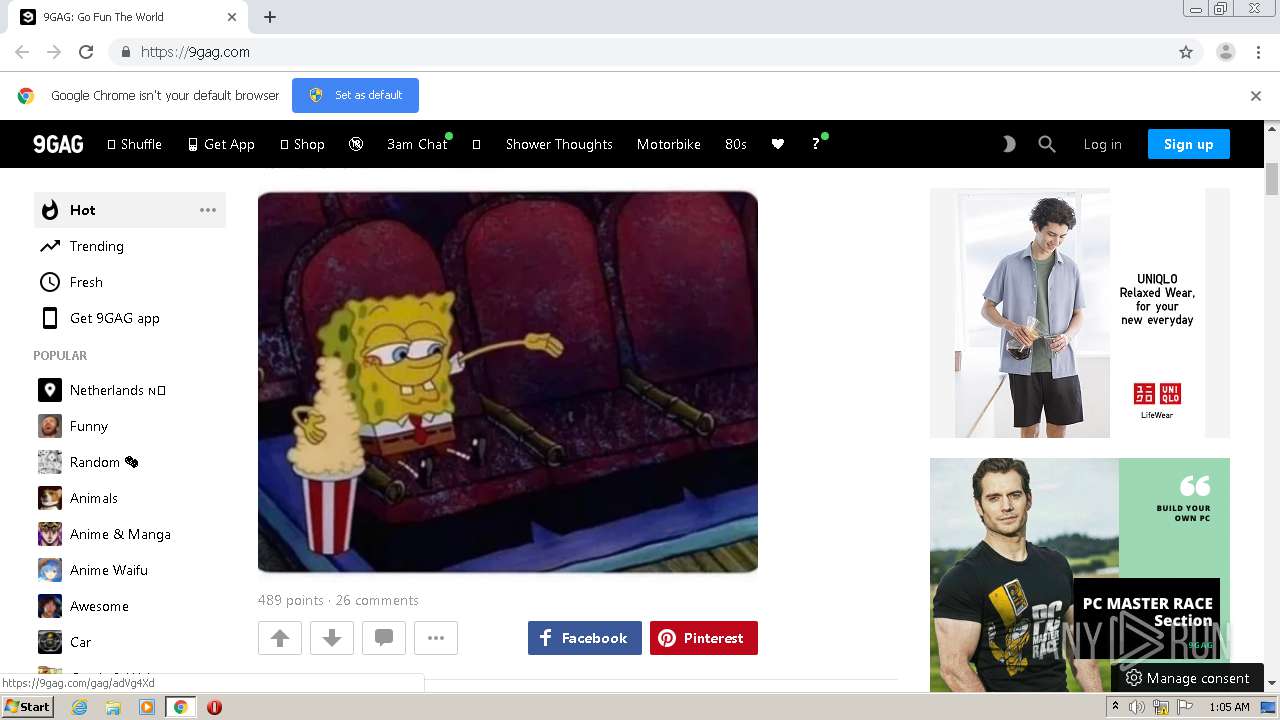Screen dimensions: 1280x720
Task: Downvote the SpongeBob post
Action: [332, 638]
